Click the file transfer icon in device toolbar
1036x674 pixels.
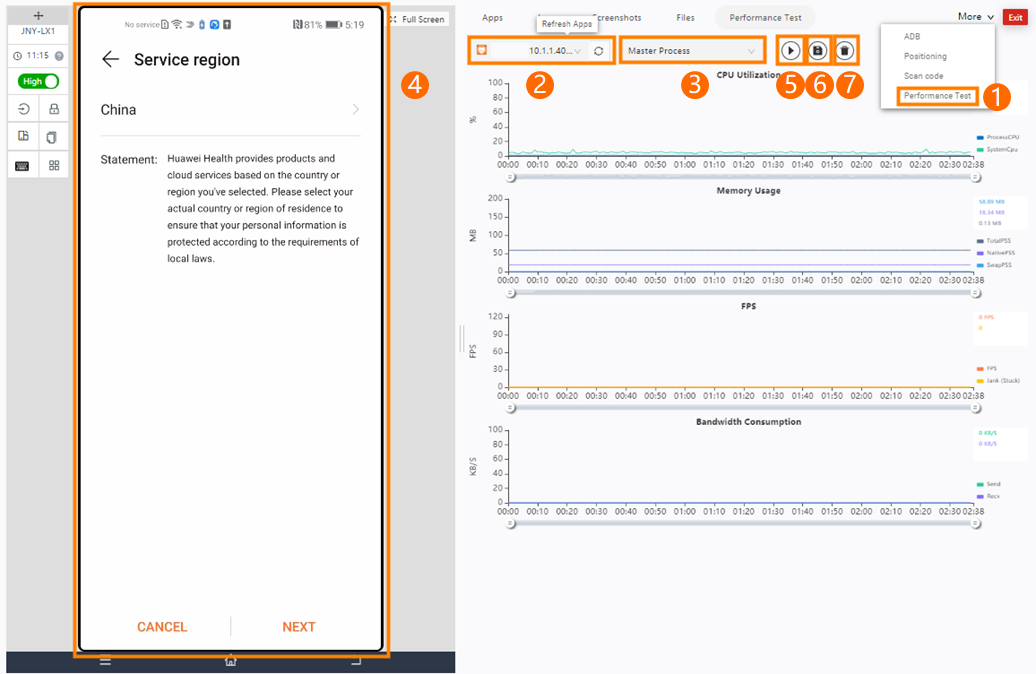23,136
